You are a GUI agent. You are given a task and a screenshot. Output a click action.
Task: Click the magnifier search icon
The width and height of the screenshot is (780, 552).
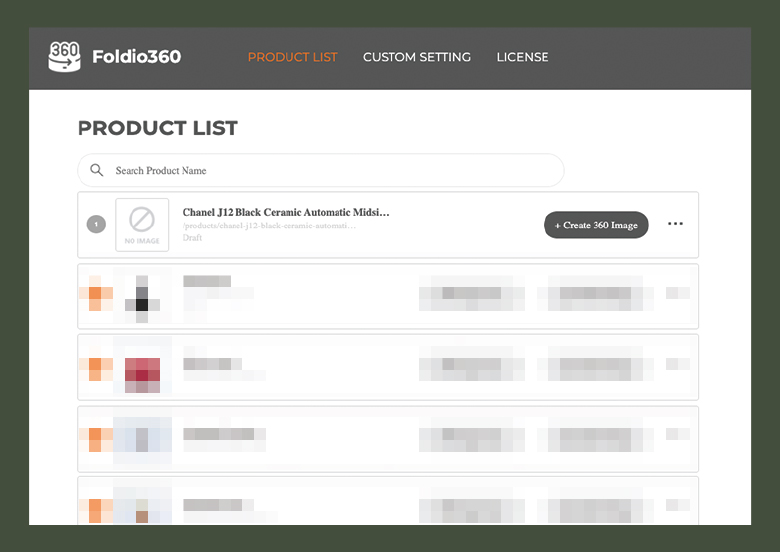point(97,170)
